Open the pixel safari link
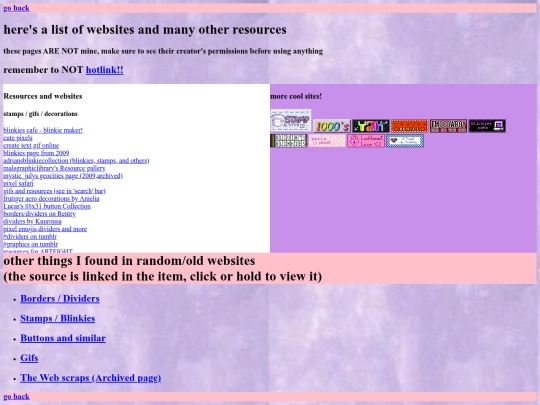This screenshot has height=405, width=540. point(18,184)
